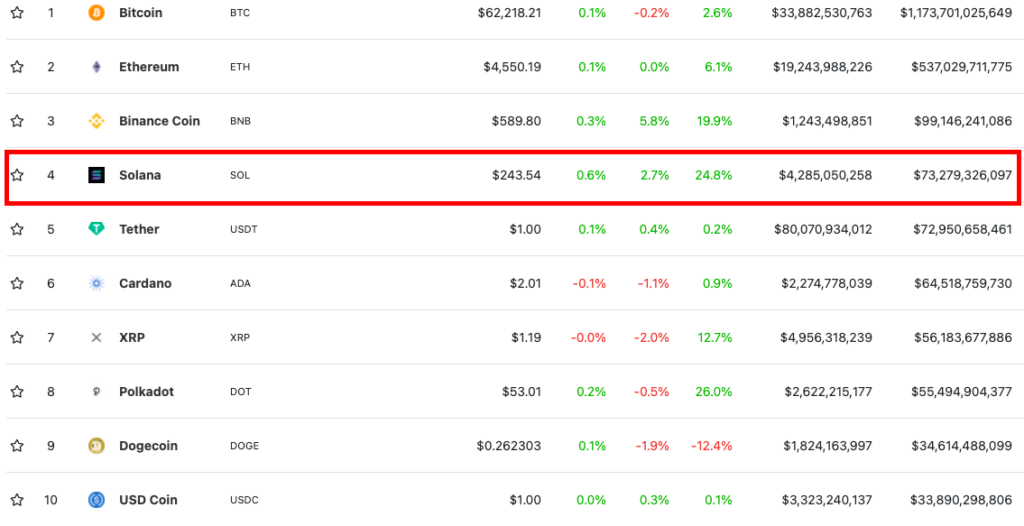
Task: Toggle the favorite star for Dogecoin
Action: (x=17, y=446)
